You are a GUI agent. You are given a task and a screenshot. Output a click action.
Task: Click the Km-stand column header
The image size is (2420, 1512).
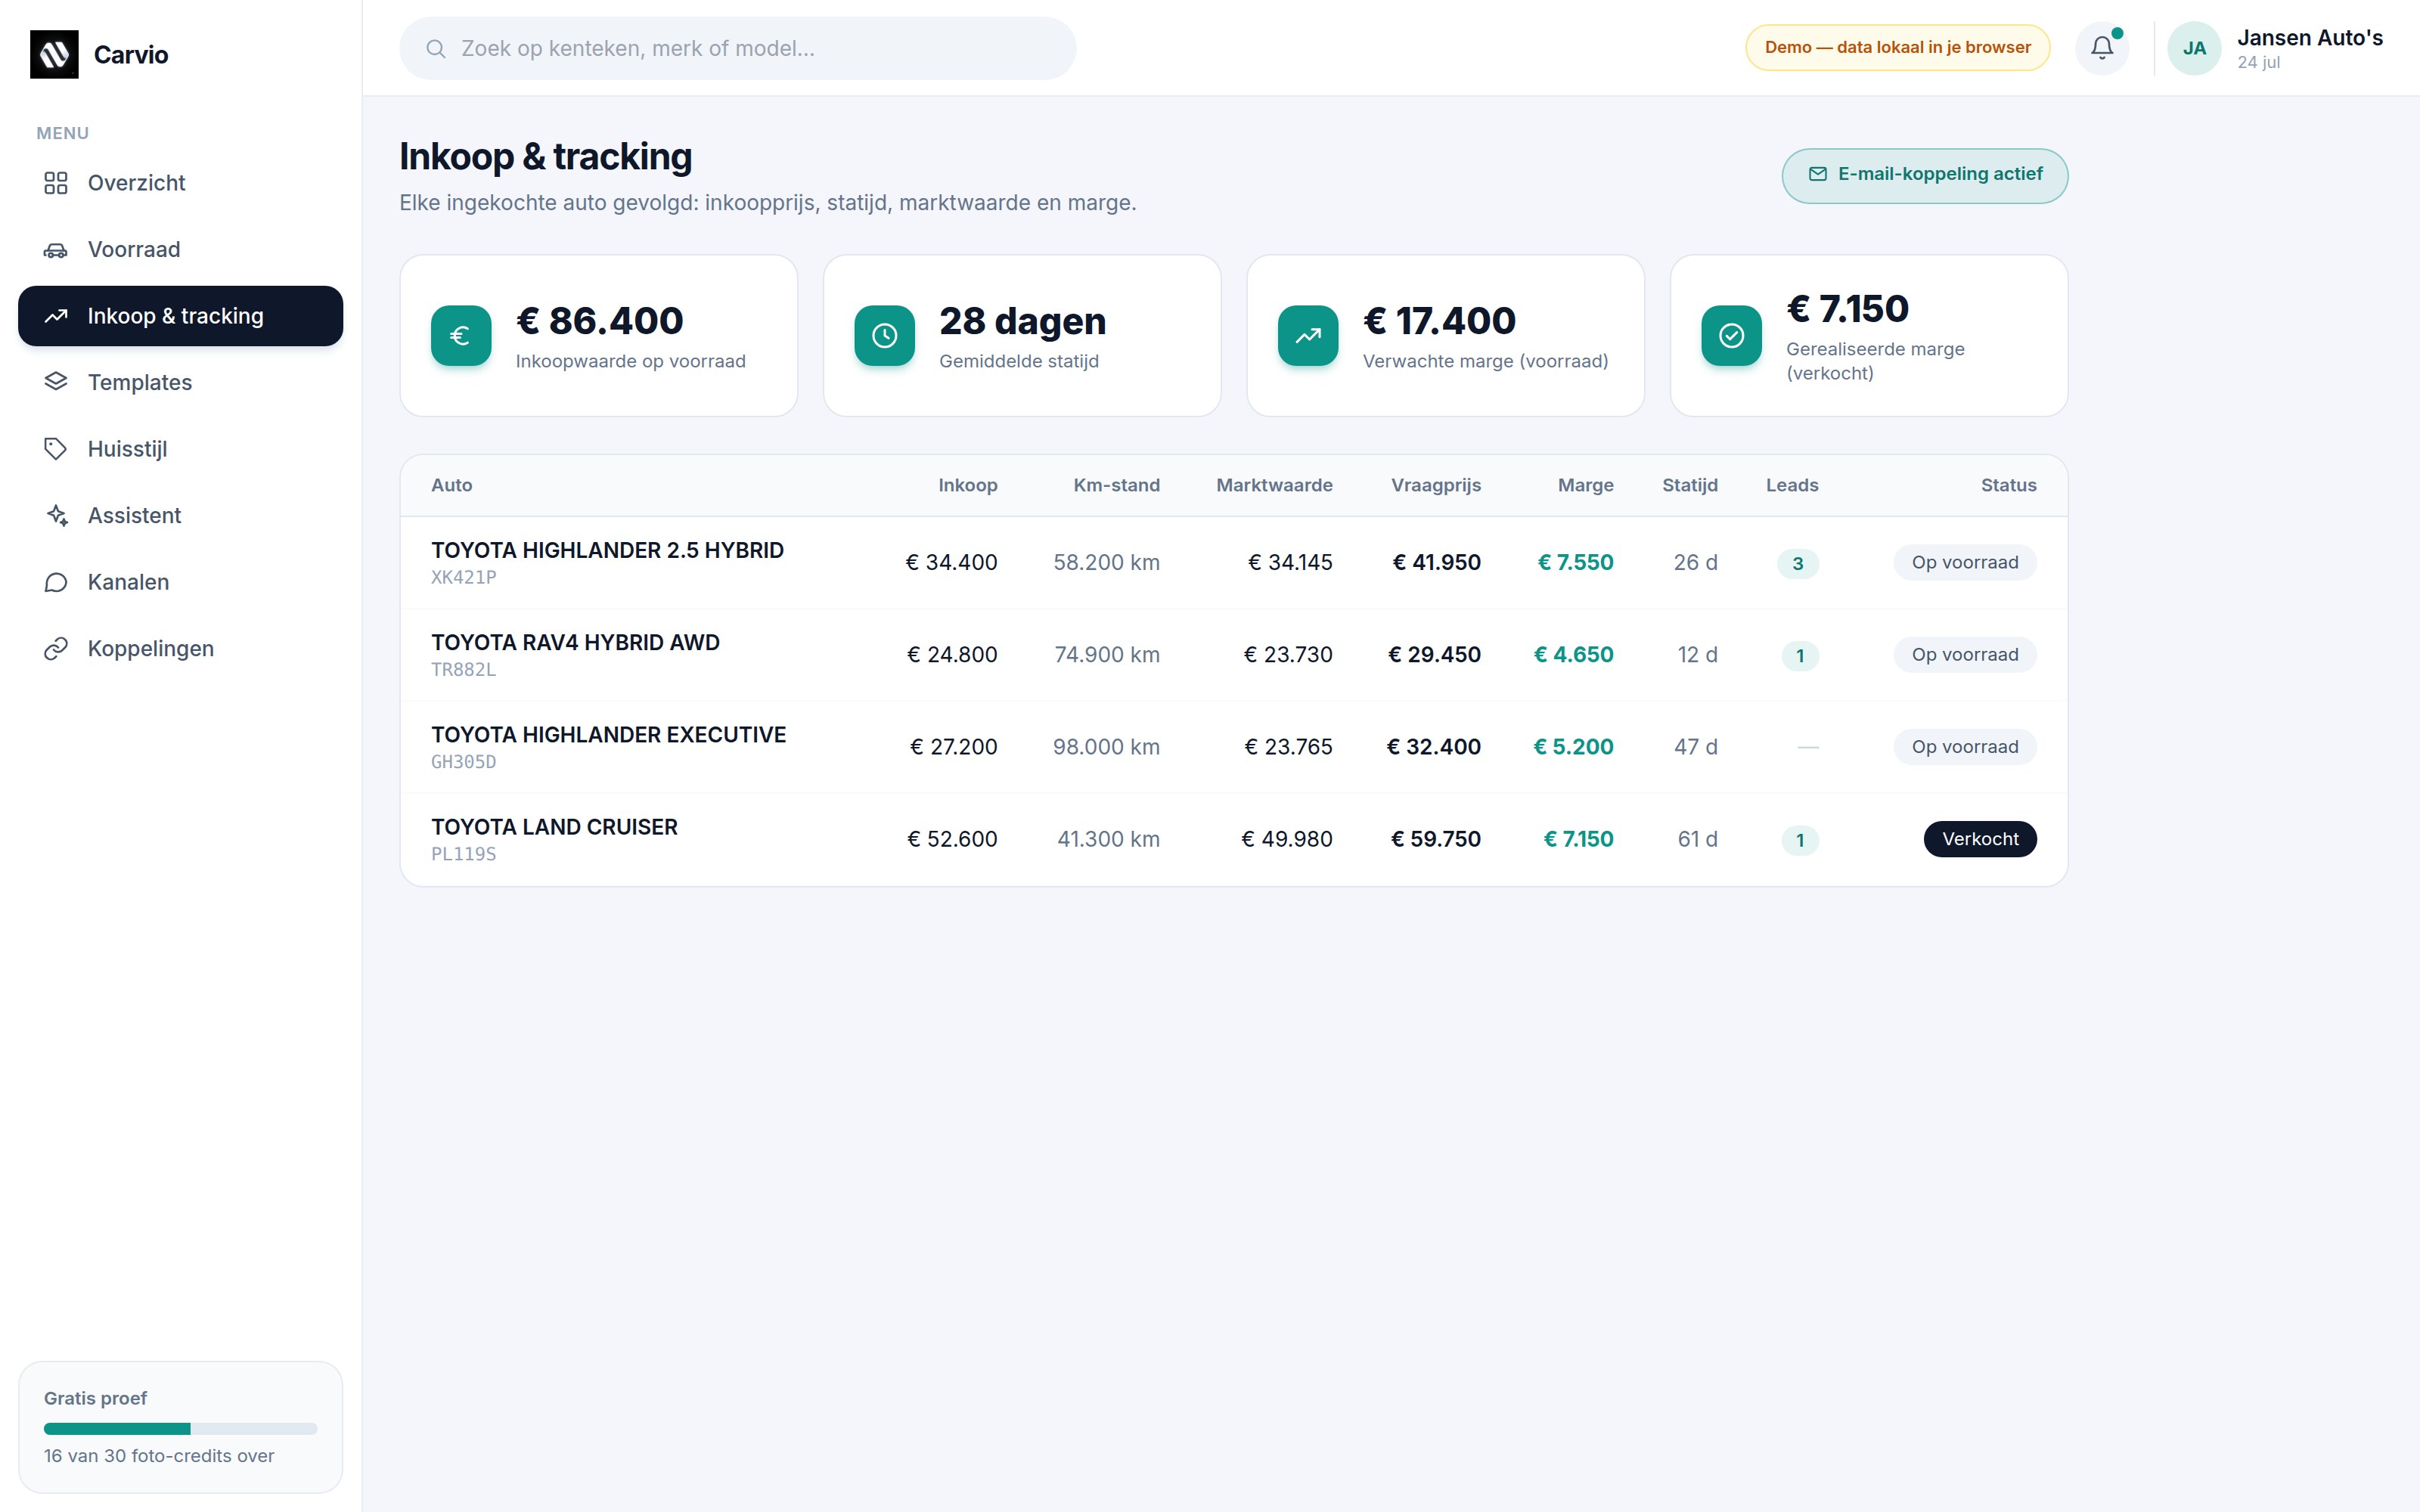1116,485
